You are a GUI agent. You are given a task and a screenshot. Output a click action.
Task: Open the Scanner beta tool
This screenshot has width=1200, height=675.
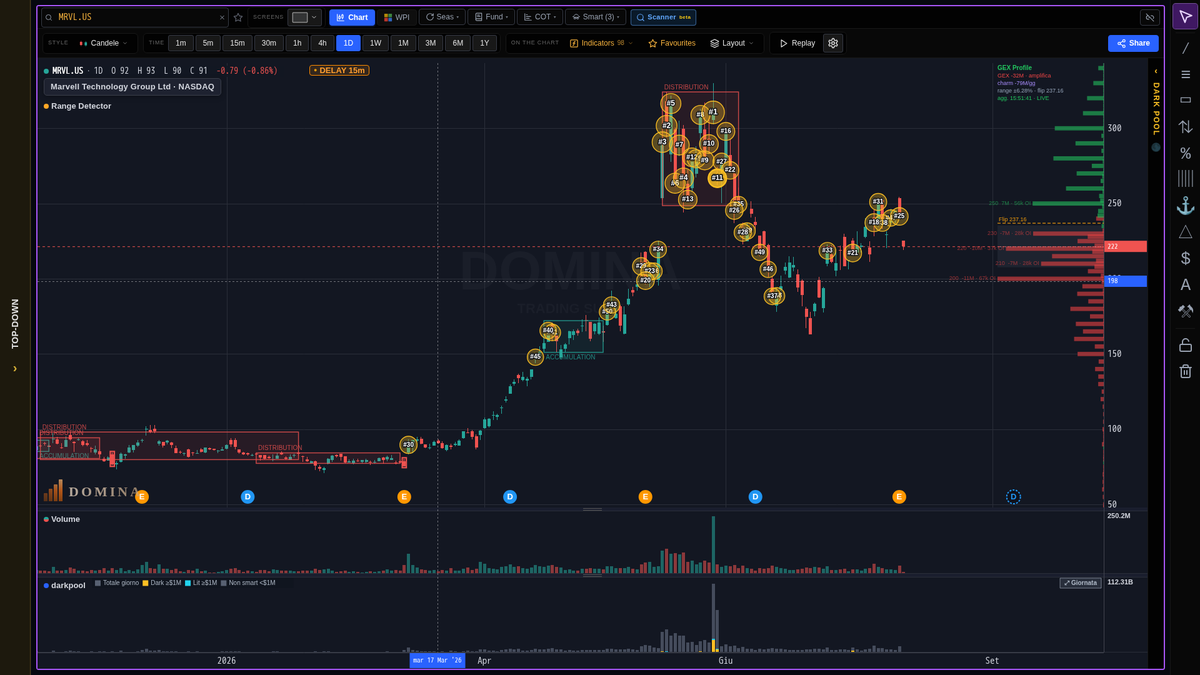coord(663,17)
